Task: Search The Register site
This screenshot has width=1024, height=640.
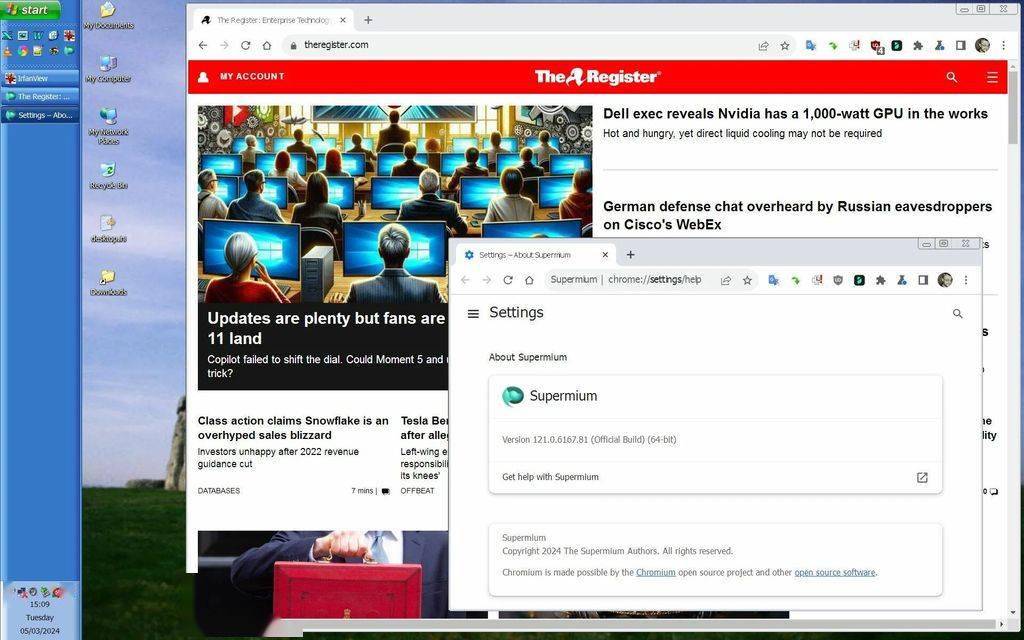Action: point(952,77)
